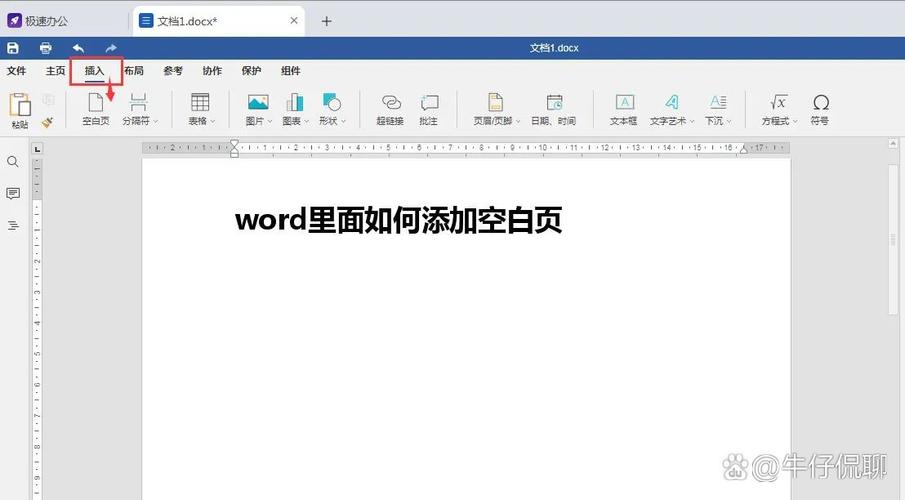Click the chart (图表) icon

tap(294, 102)
